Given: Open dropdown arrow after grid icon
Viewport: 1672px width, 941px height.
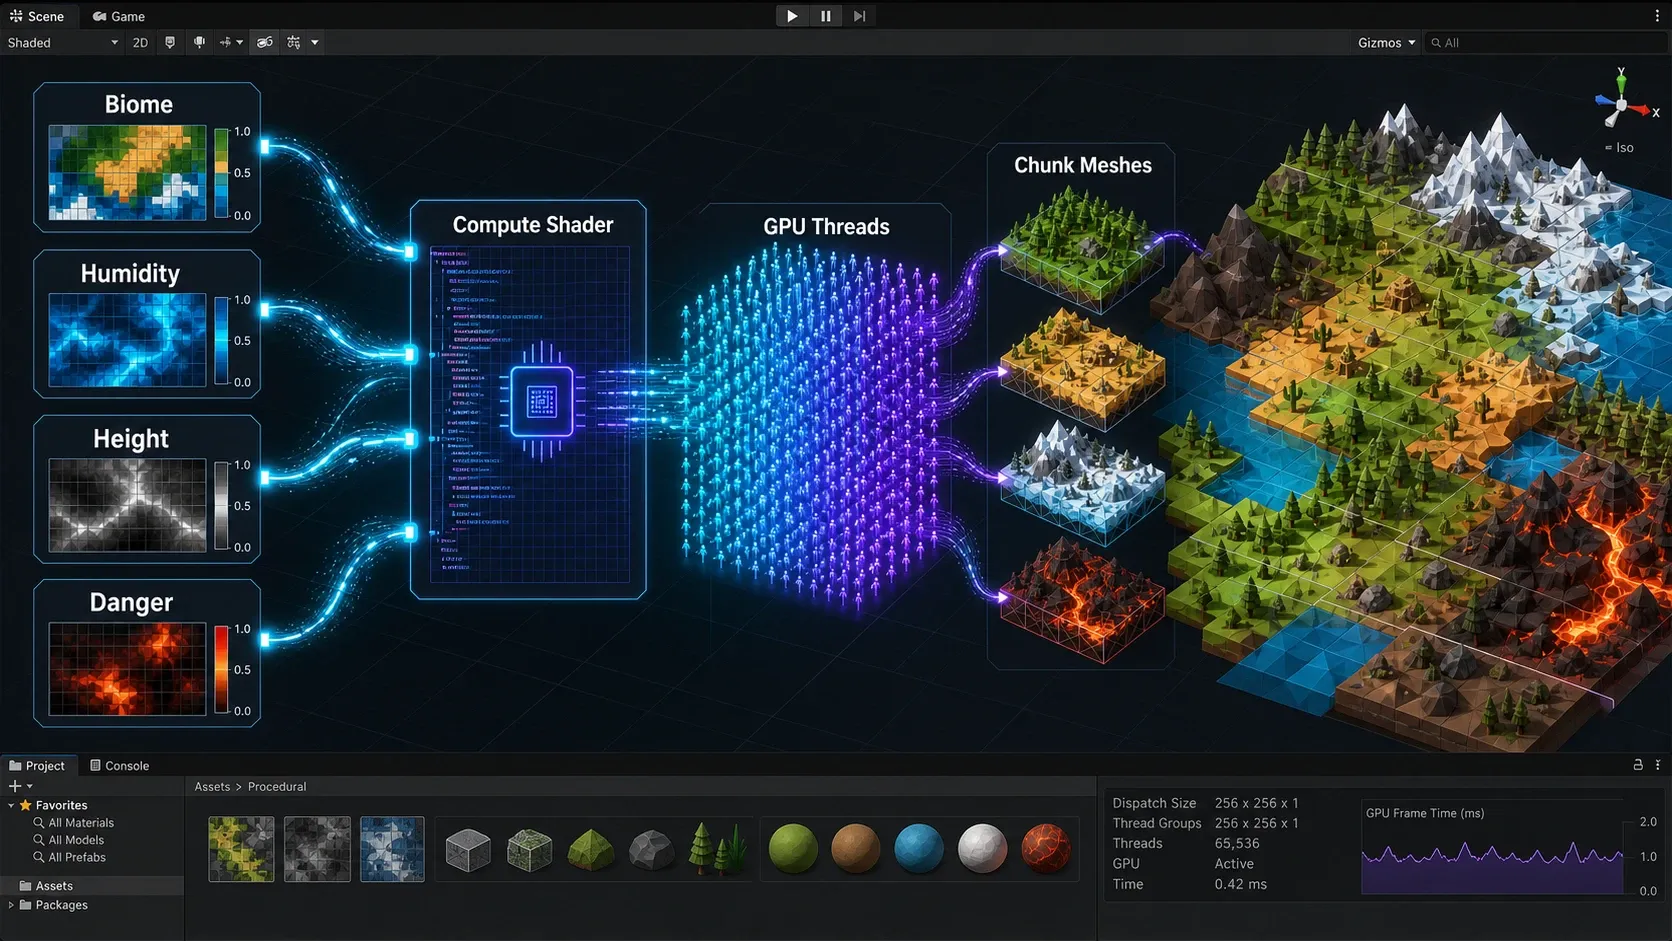Looking at the screenshot, I should (315, 43).
